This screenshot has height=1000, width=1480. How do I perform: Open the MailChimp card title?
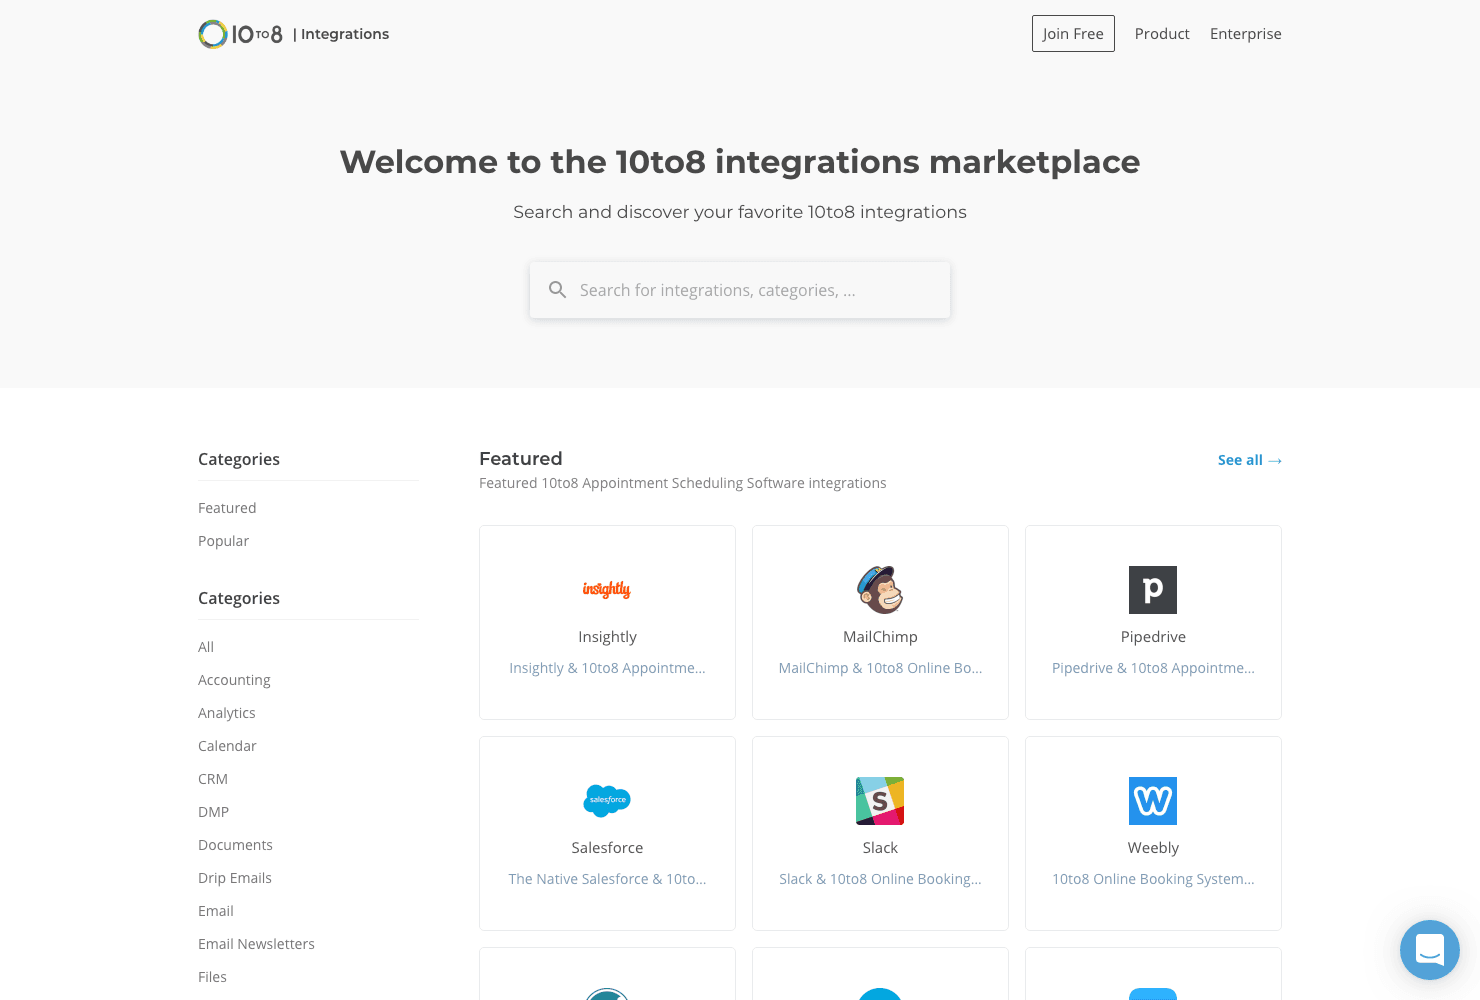880,637
